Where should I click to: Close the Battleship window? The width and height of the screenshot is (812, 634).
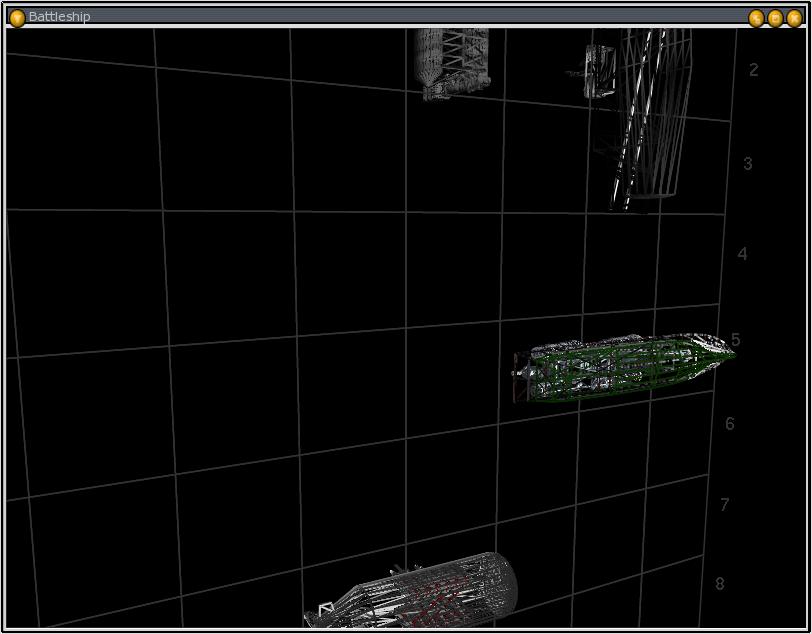794,19
